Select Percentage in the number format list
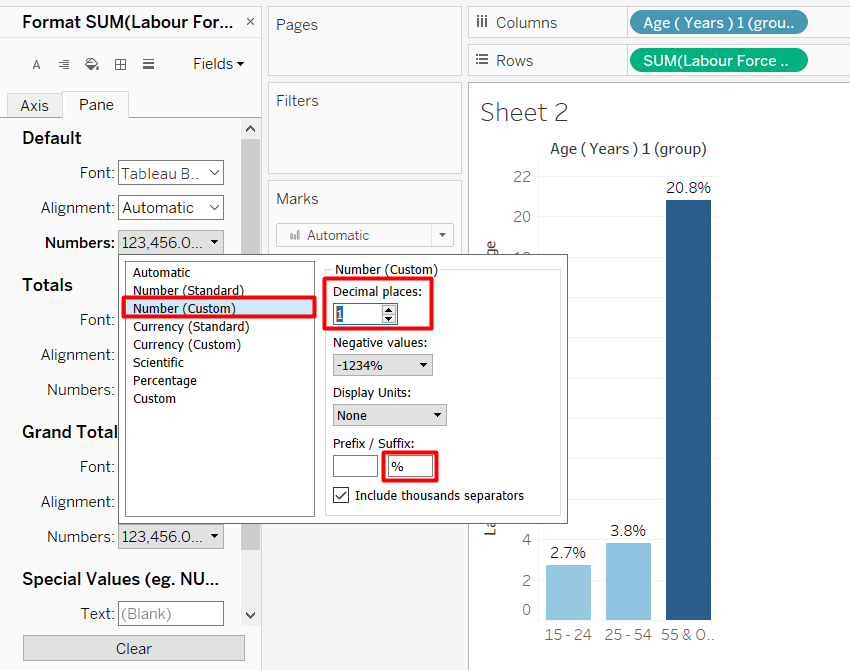This screenshot has width=850, height=670. coord(165,380)
